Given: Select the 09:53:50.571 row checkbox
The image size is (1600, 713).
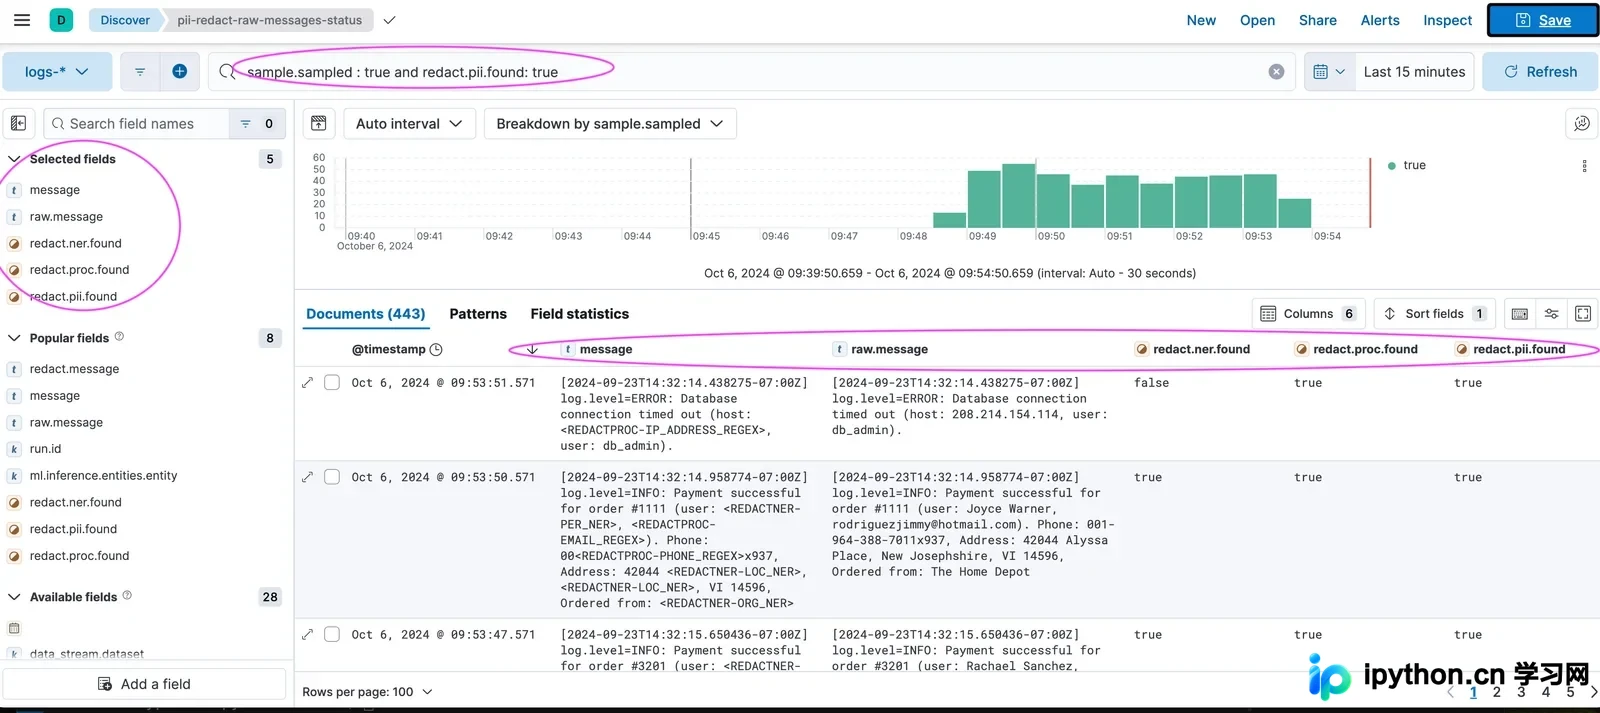Looking at the screenshot, I should point(332,477).
